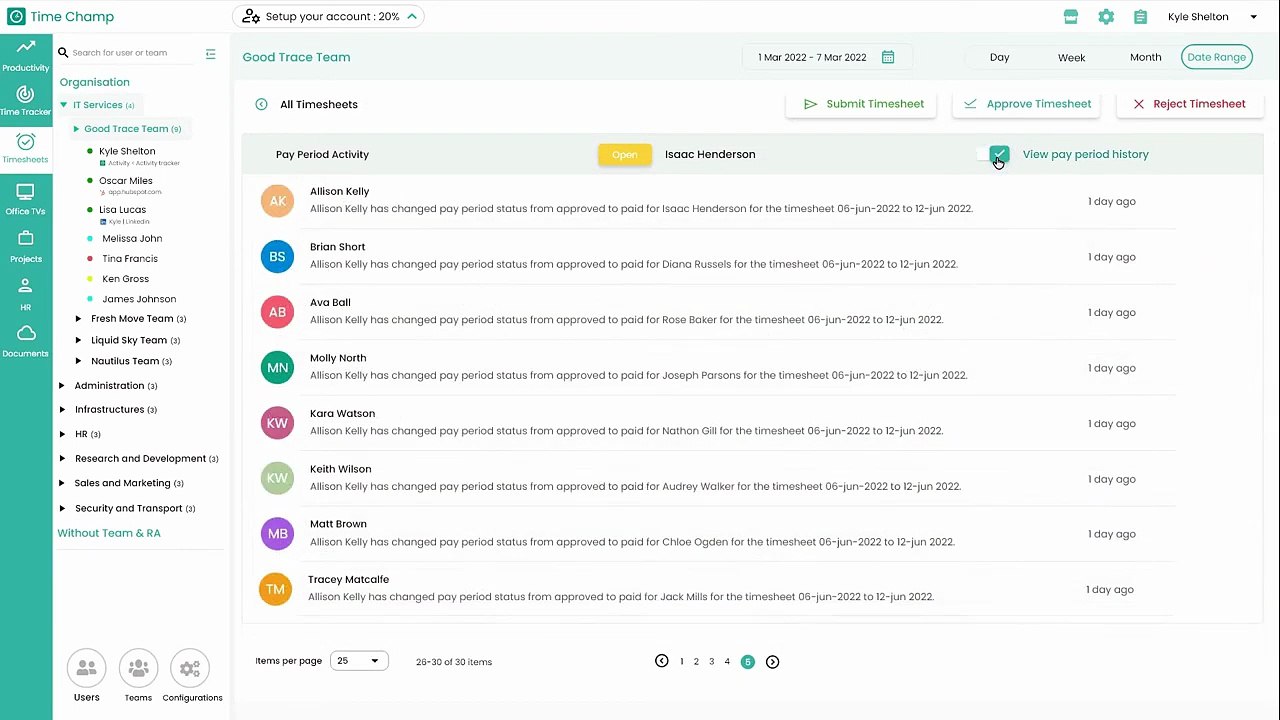1280x720 pixels.
Task: Open the date range calendar icon
Action: [x=888, y=57]
